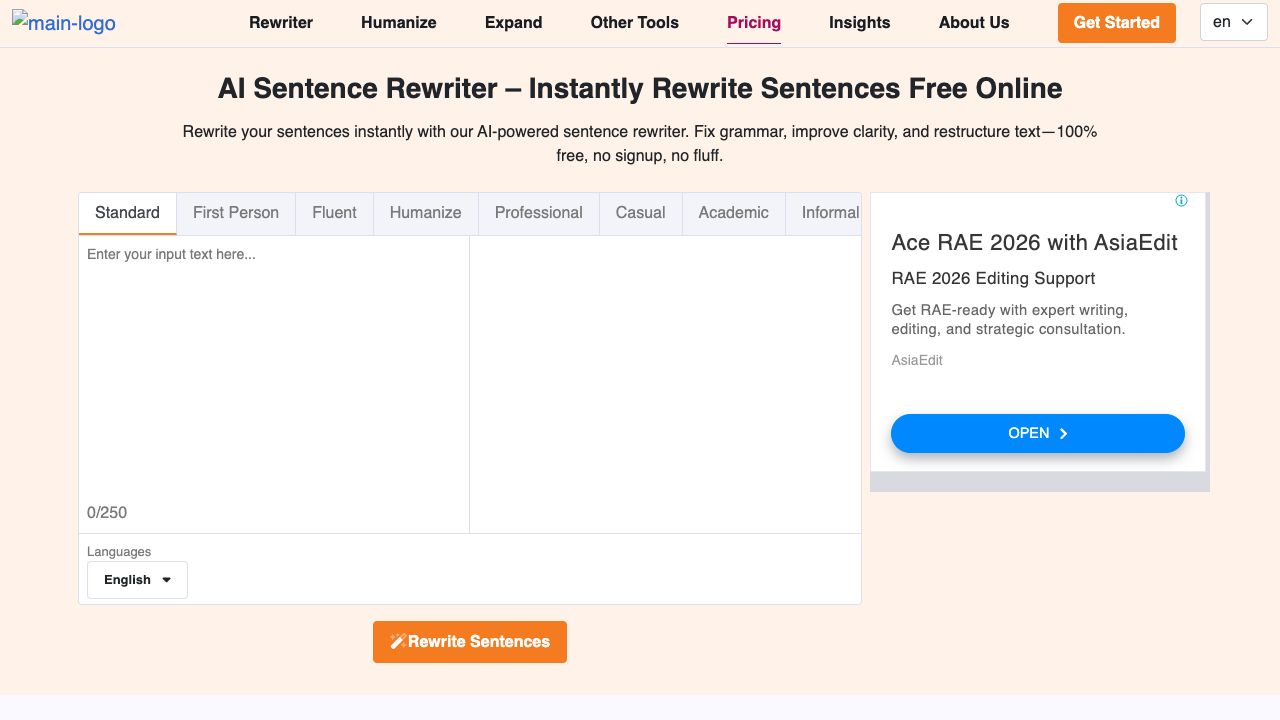Choose the Professional tone tab

(x=538, y=213)
